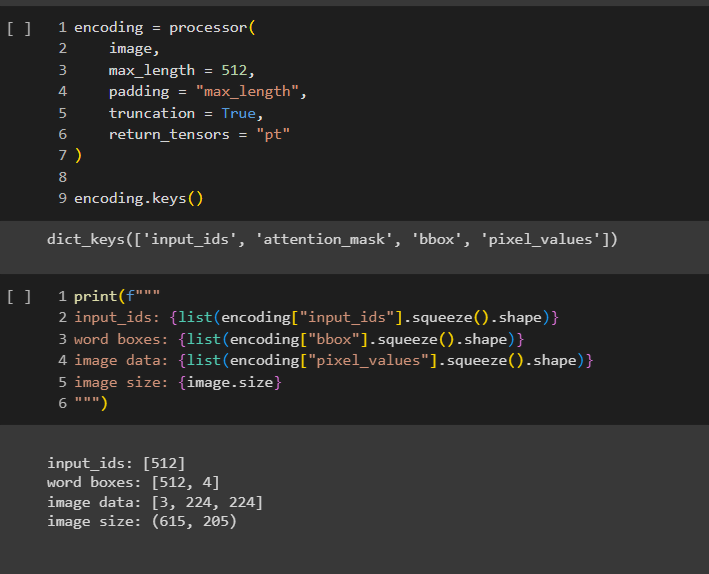Click the image data pixel_values code line
The image size is (709, 574).
click(333, 361)
